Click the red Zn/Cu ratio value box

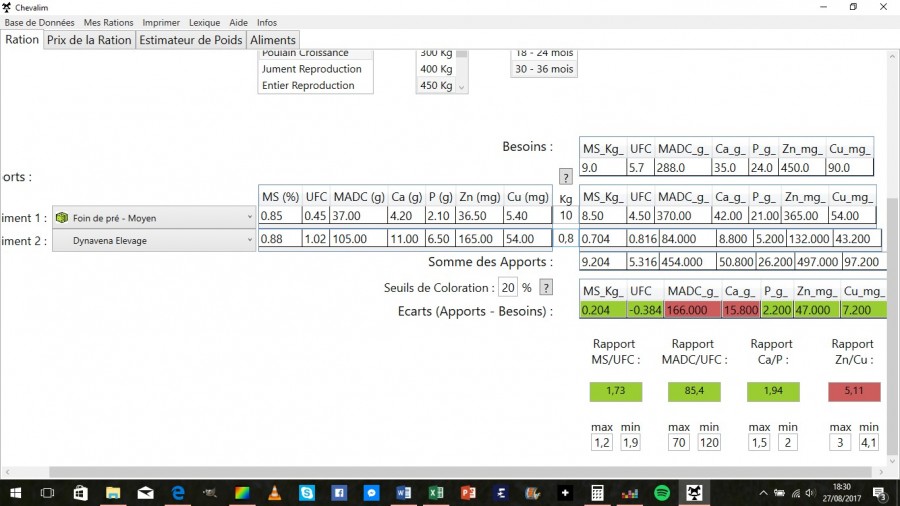pyautogui.click(x=853, y=392)
